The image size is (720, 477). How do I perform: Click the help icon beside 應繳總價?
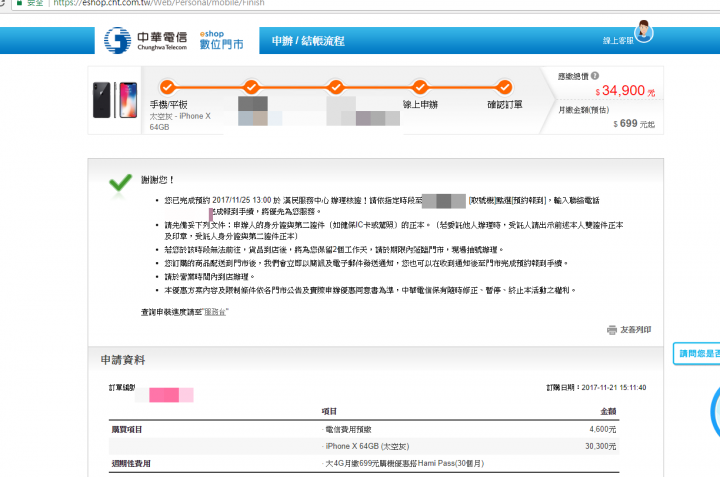595,76
